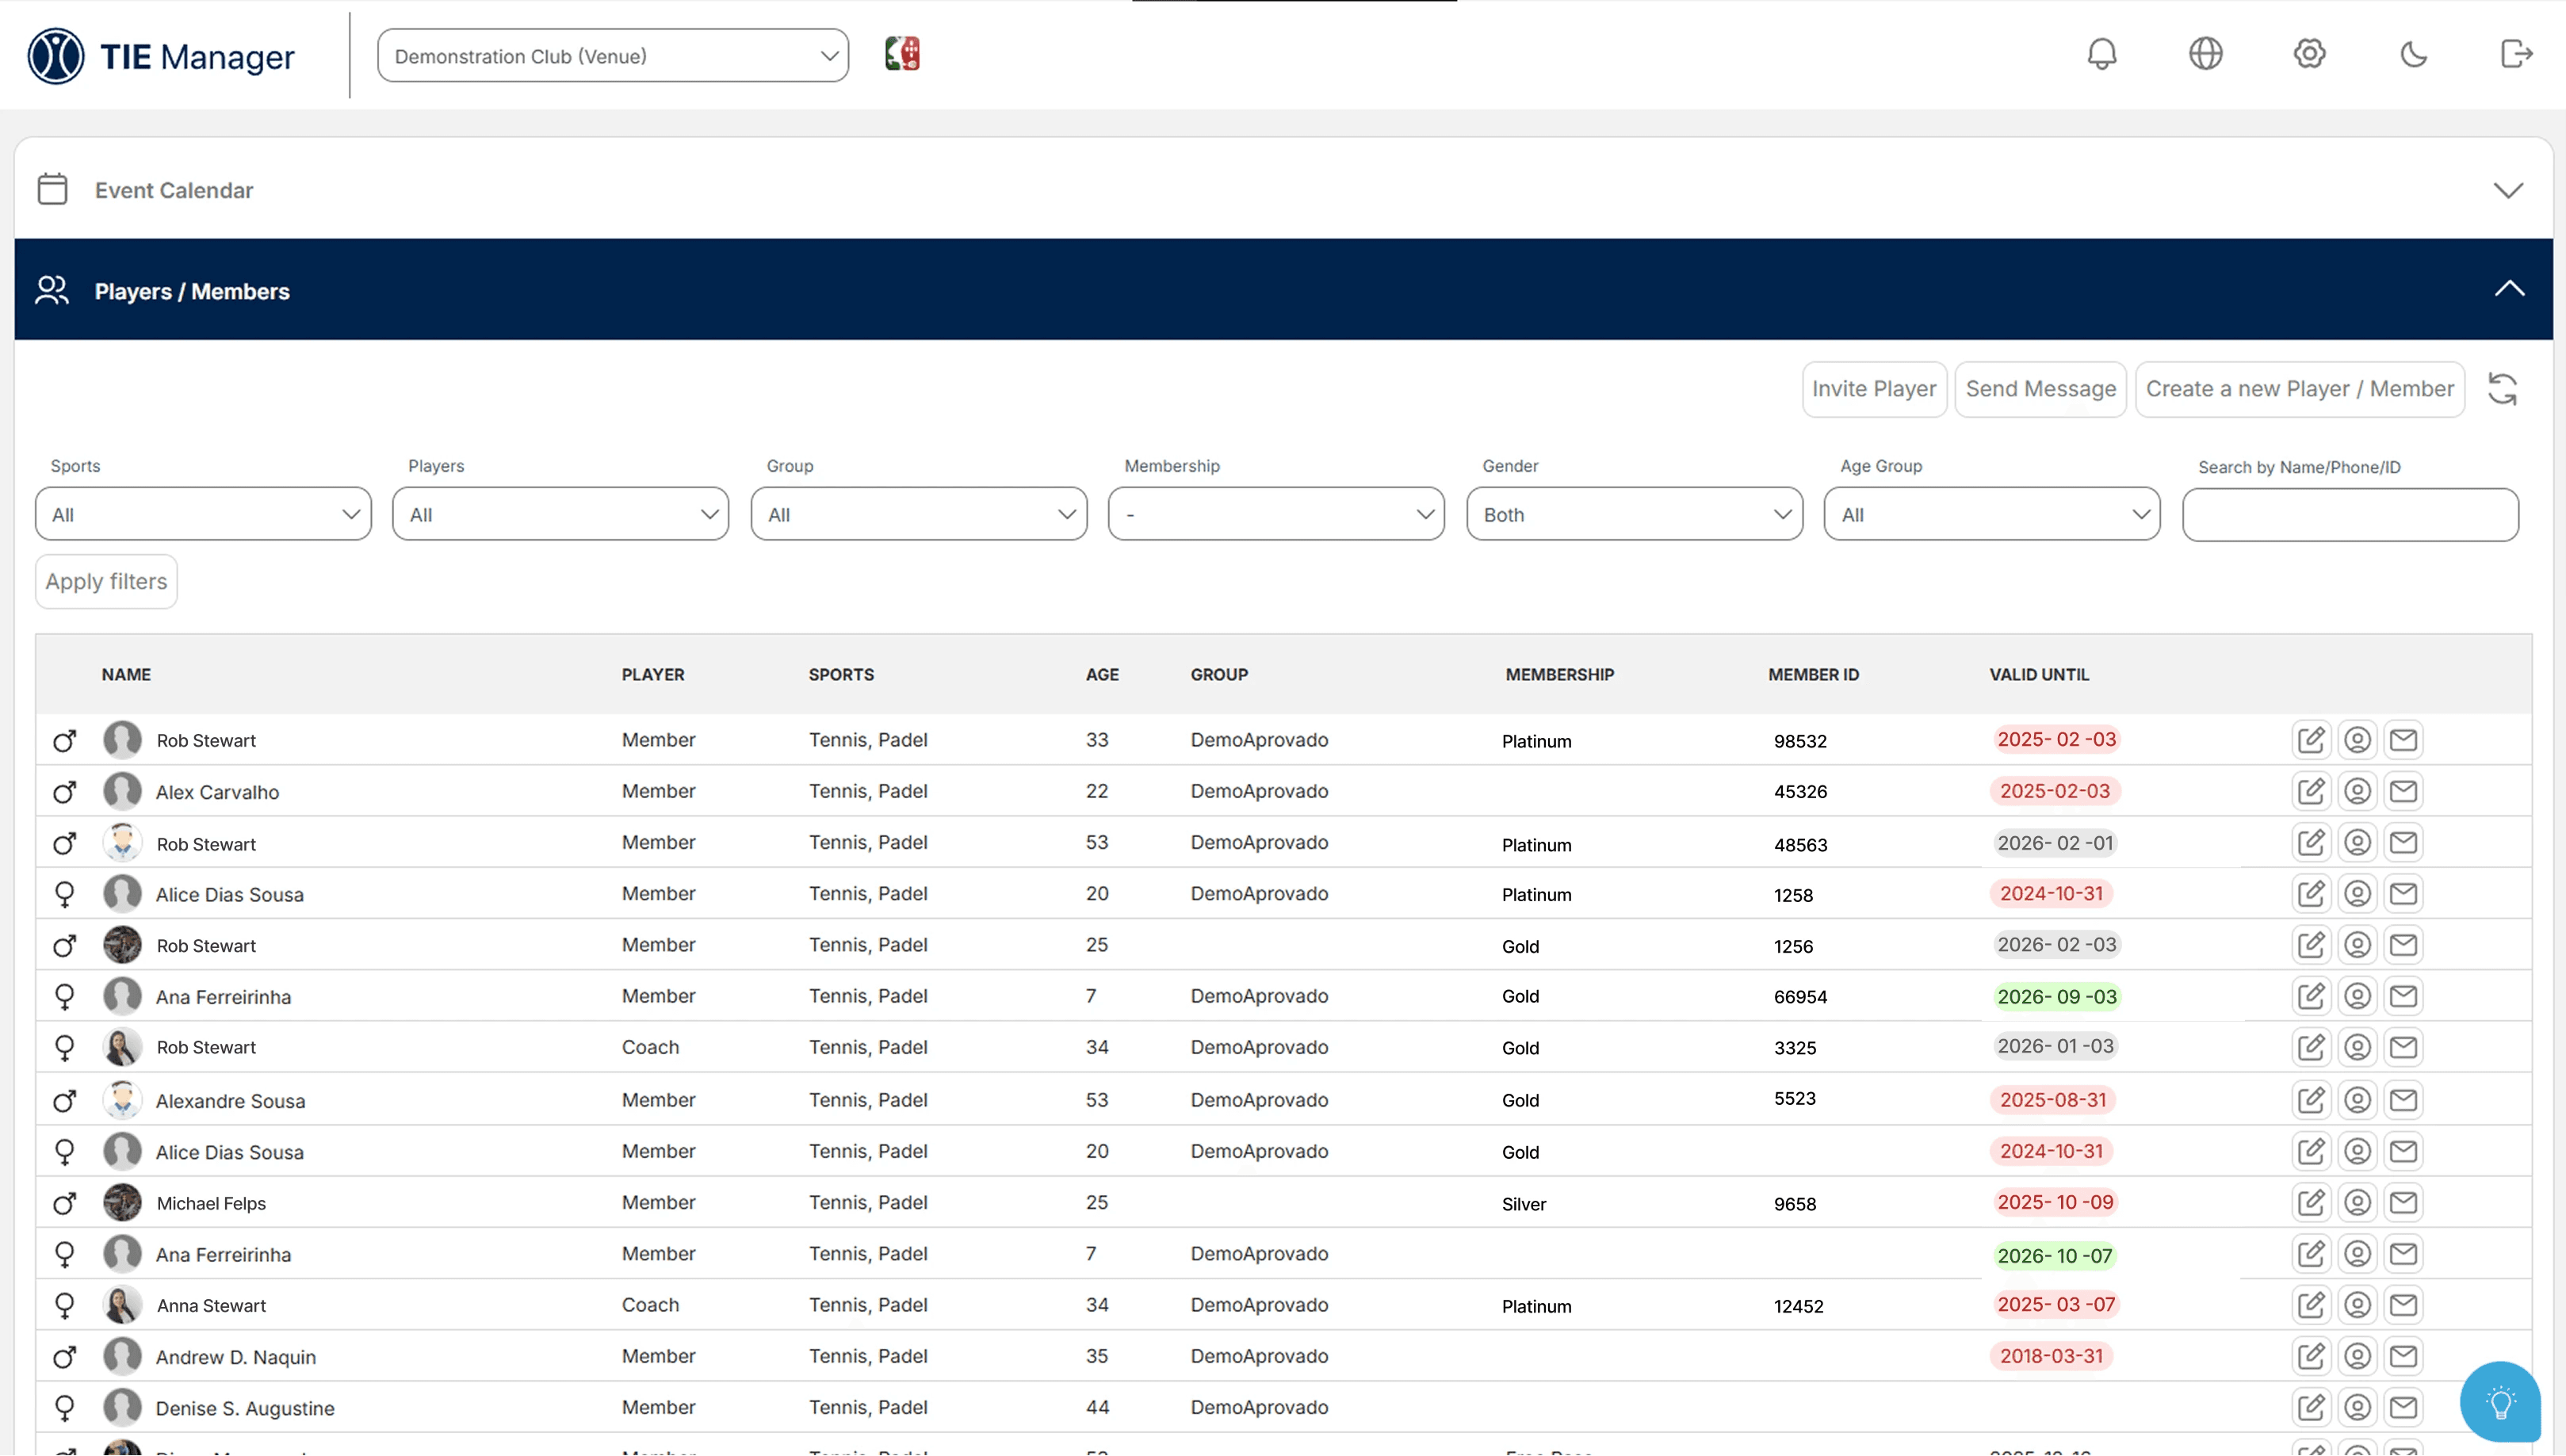
Task: Open the Membership filter dropdown
Action: point(1276,514)
